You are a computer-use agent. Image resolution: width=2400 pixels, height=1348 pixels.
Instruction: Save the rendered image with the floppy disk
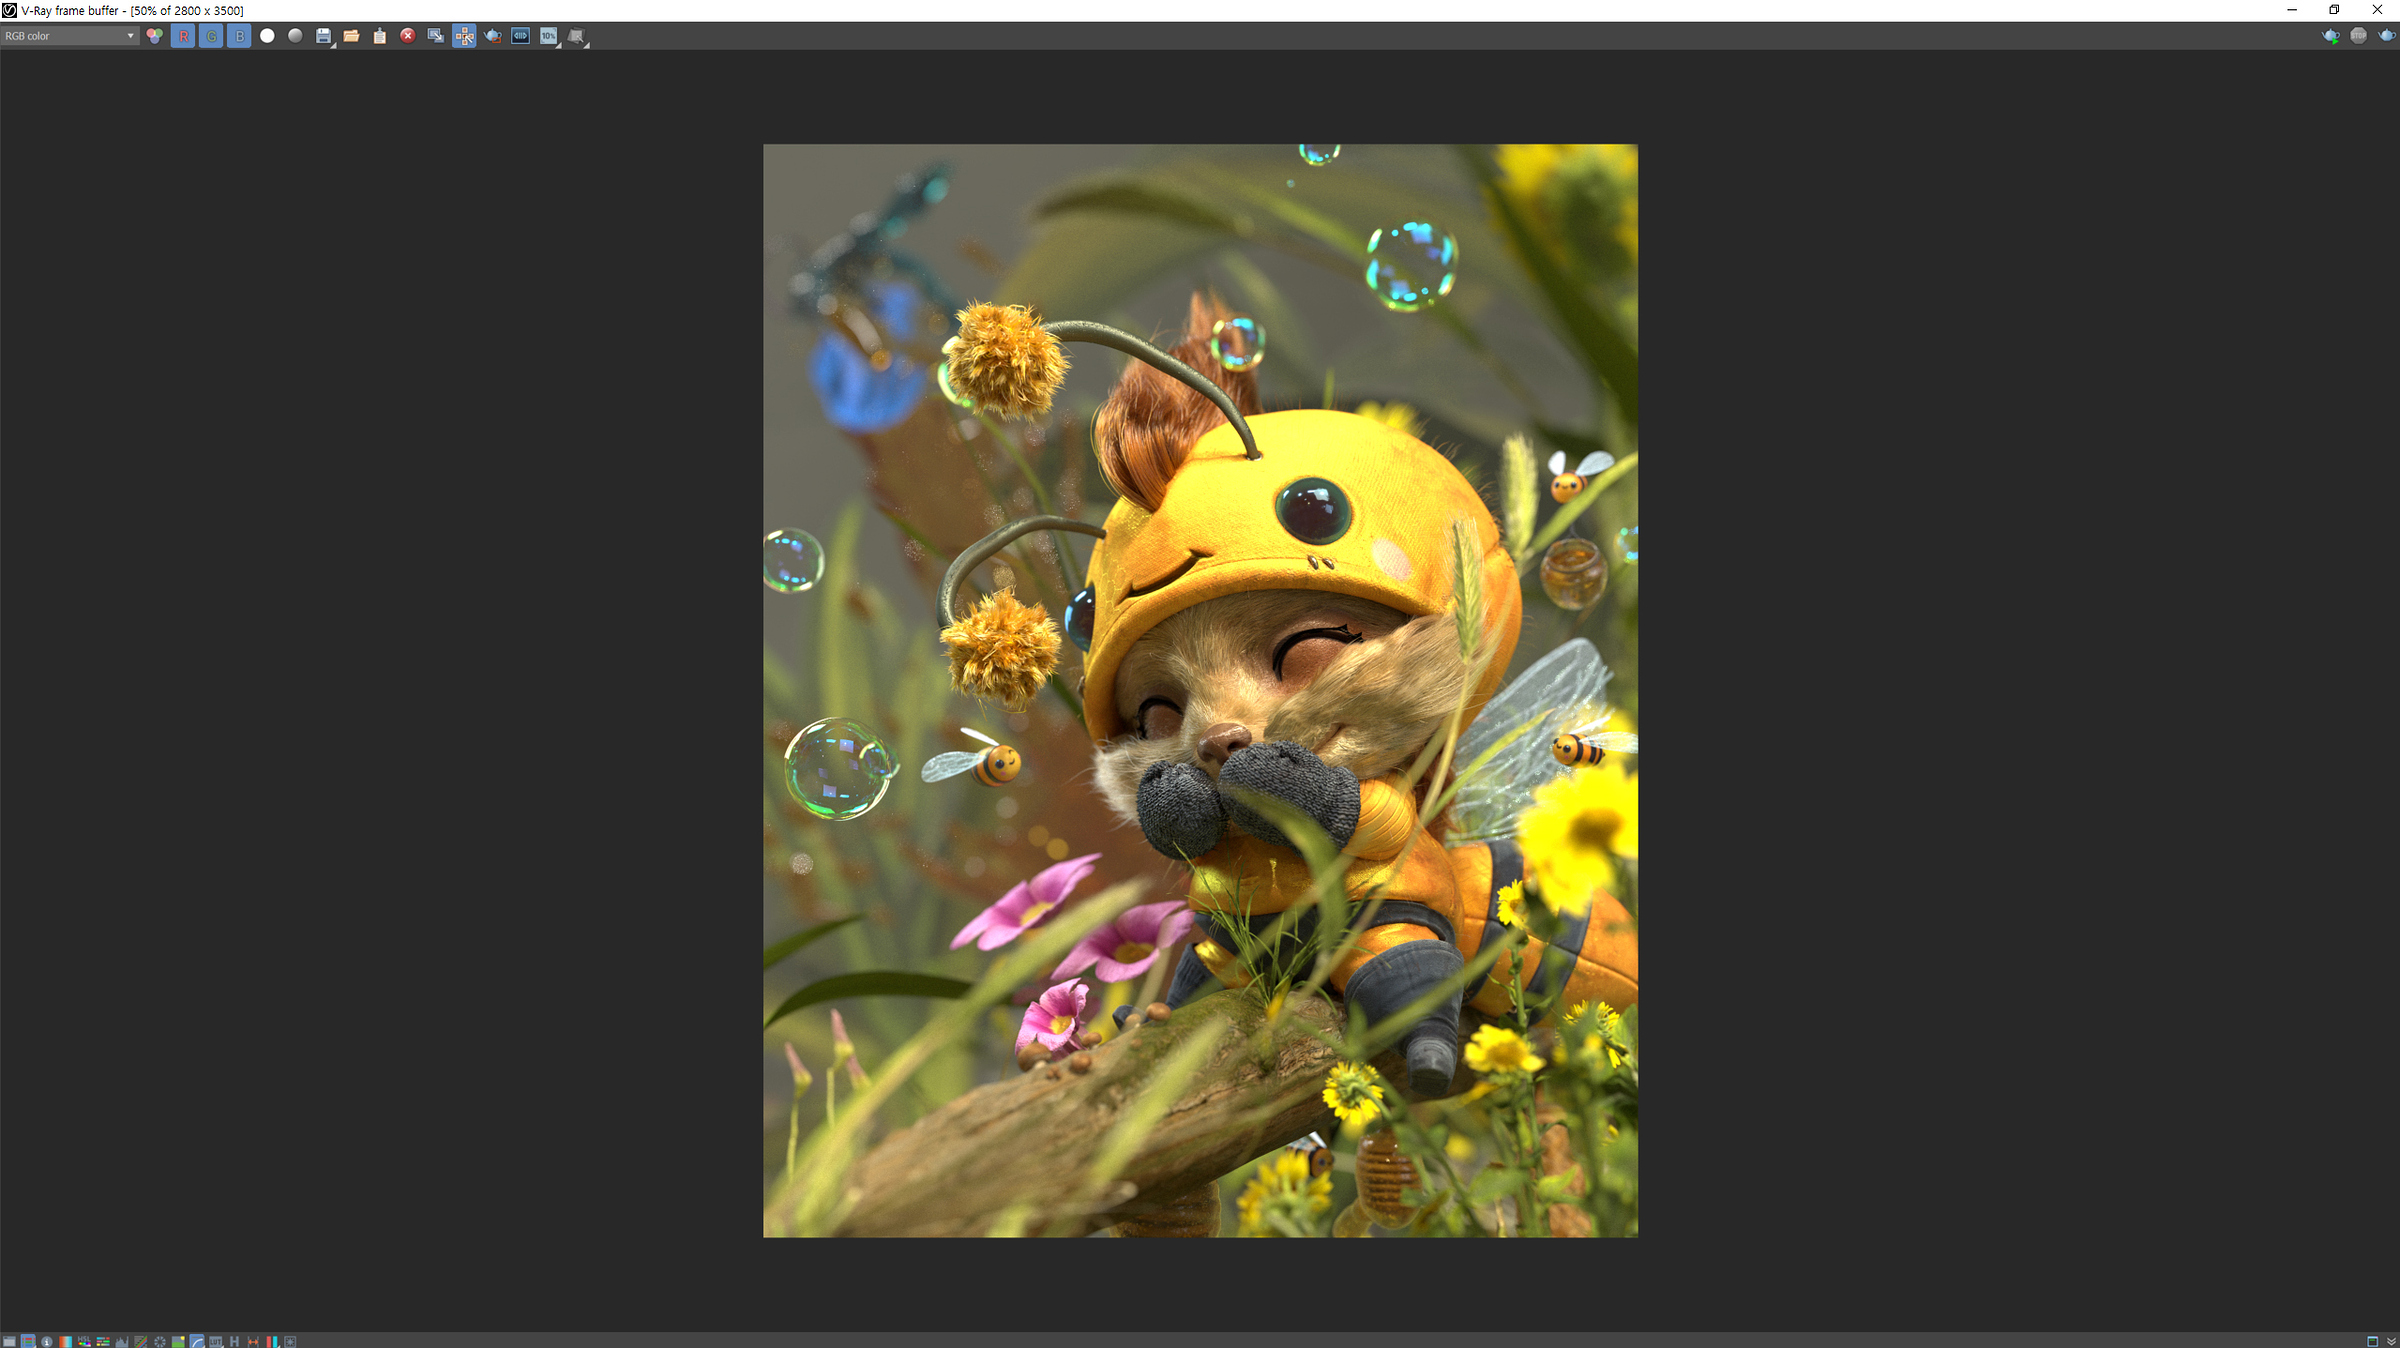[x=323, y=36]
